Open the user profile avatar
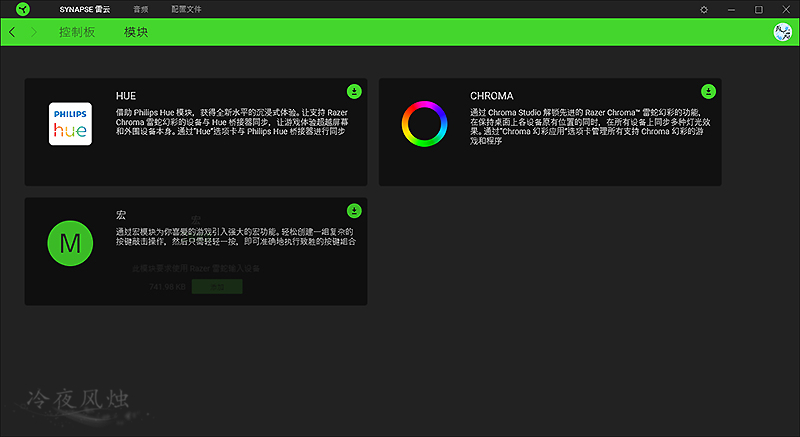800x437 pixels. [x=783, y=32]
